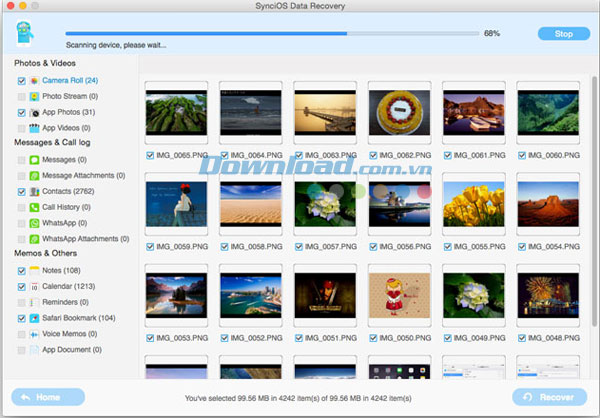Select the Safari Bookmark (104) category
The width and height of the screenshot is (600, 418).
[79, 318]
